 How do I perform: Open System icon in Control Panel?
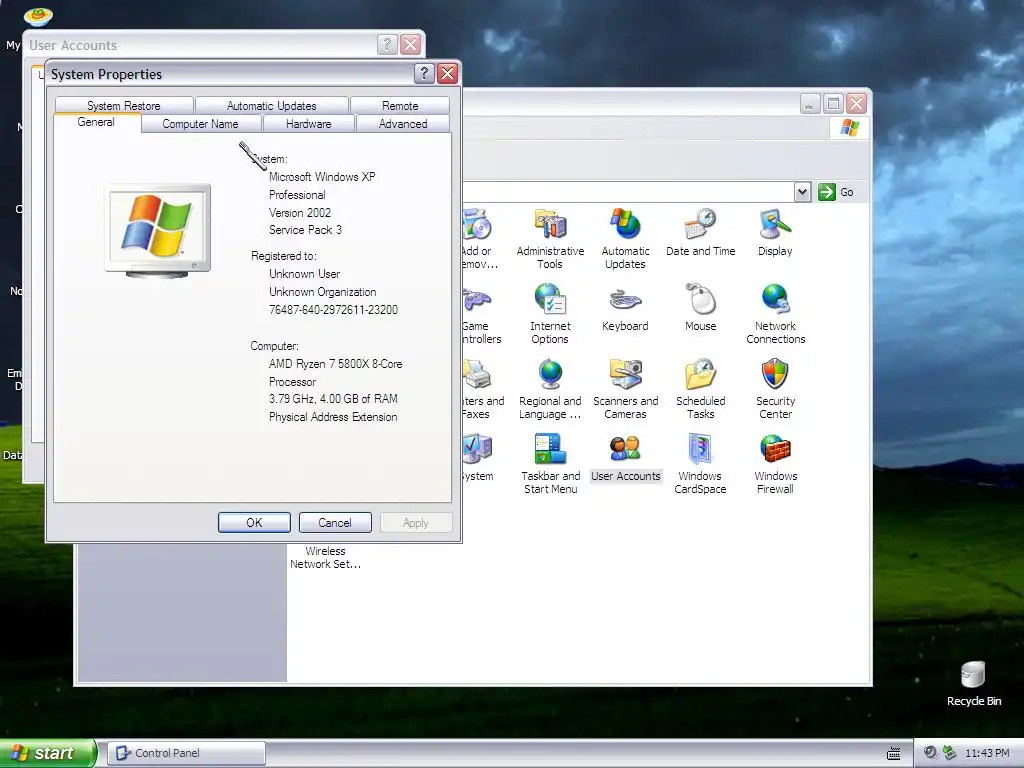477,458
